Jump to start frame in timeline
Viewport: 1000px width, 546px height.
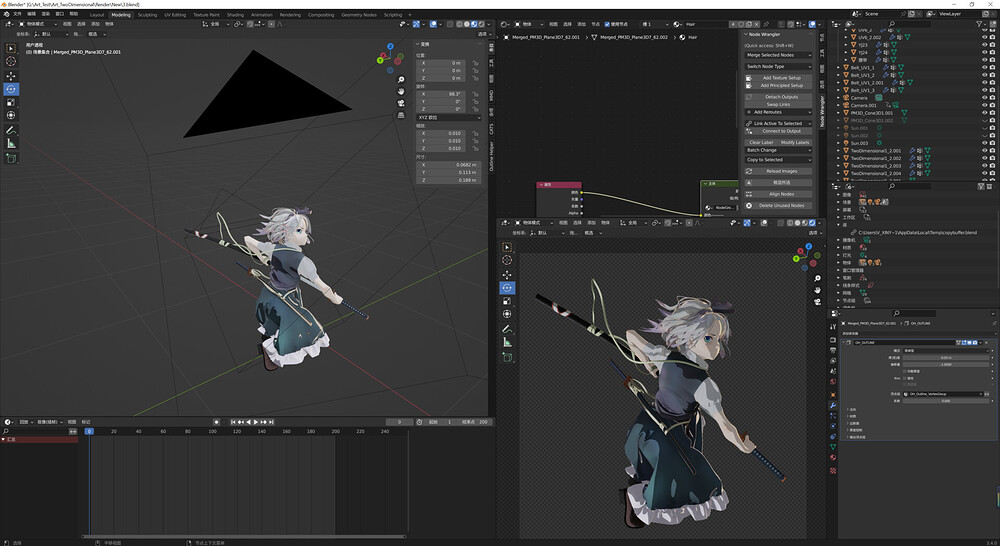[x=233, y=422]
